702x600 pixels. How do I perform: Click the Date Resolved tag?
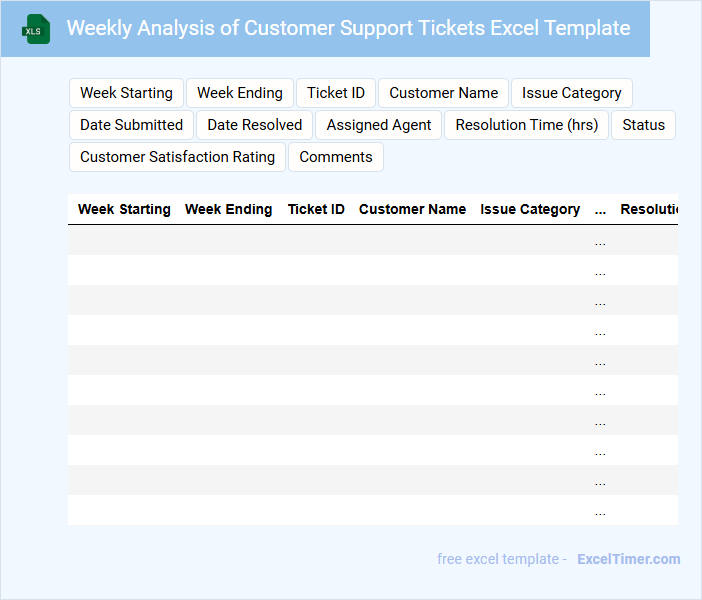(255, 125)
